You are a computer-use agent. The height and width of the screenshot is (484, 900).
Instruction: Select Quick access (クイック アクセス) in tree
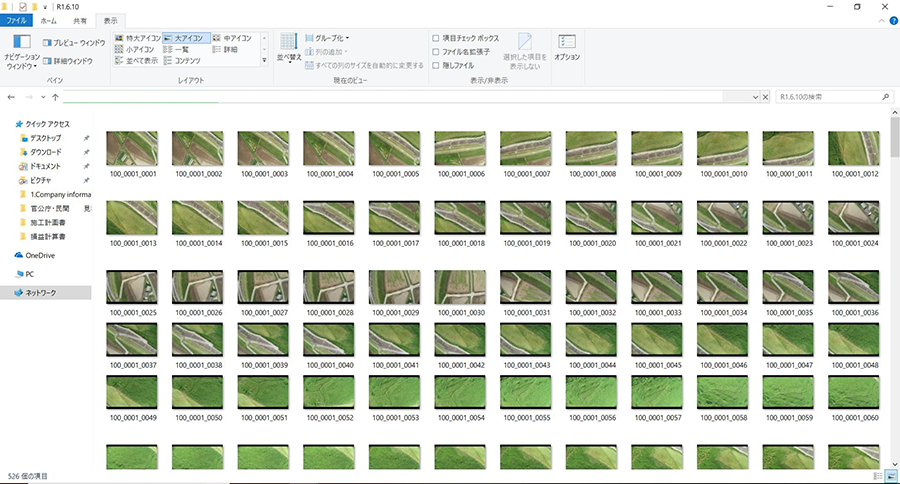(43, 124)
